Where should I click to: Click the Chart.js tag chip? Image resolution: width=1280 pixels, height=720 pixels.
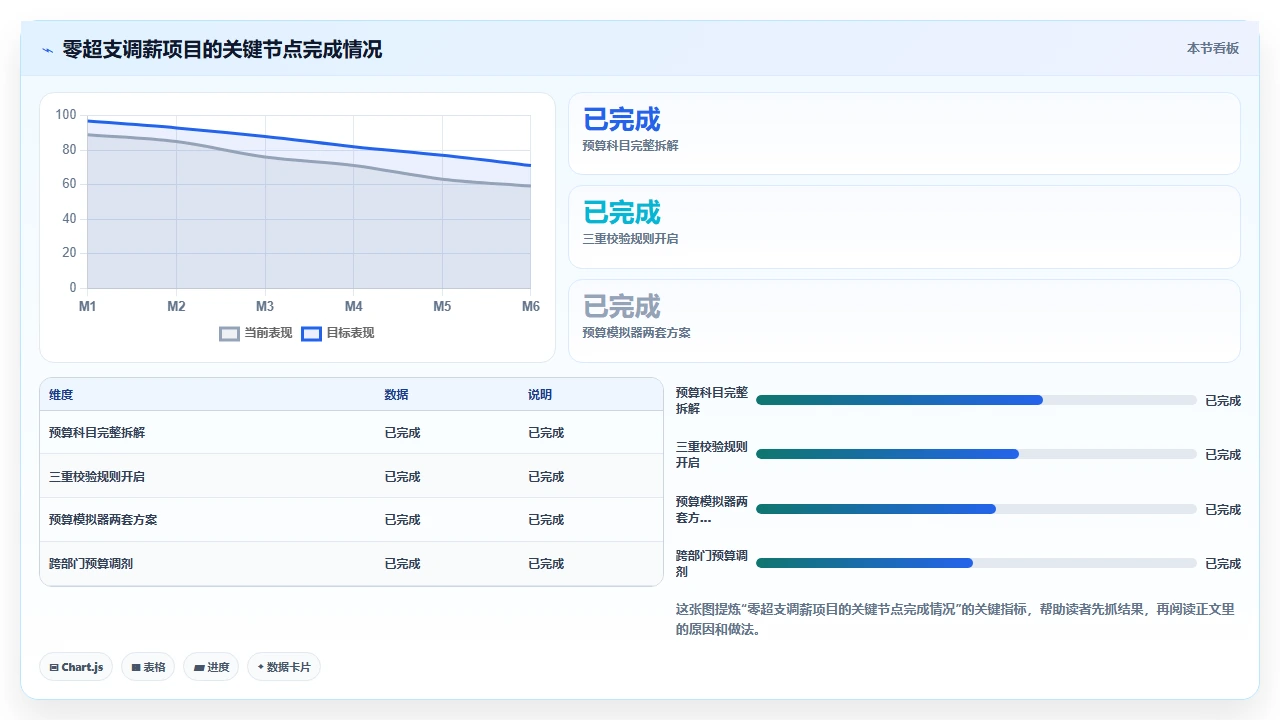pyautogui.click(x=76, y=667)
